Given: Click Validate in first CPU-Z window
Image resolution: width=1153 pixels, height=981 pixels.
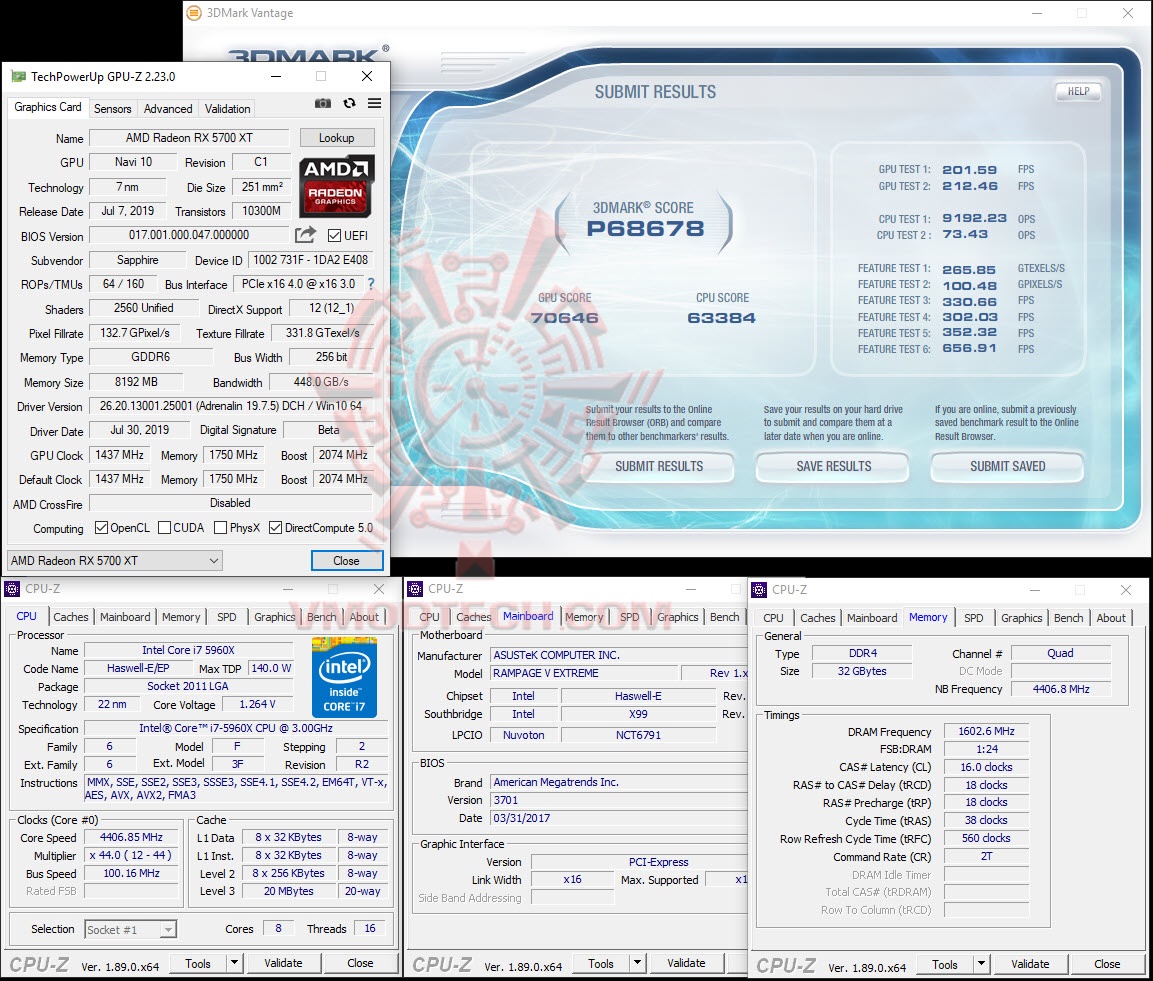Looking at the screenshot, I should click(283, 963).
